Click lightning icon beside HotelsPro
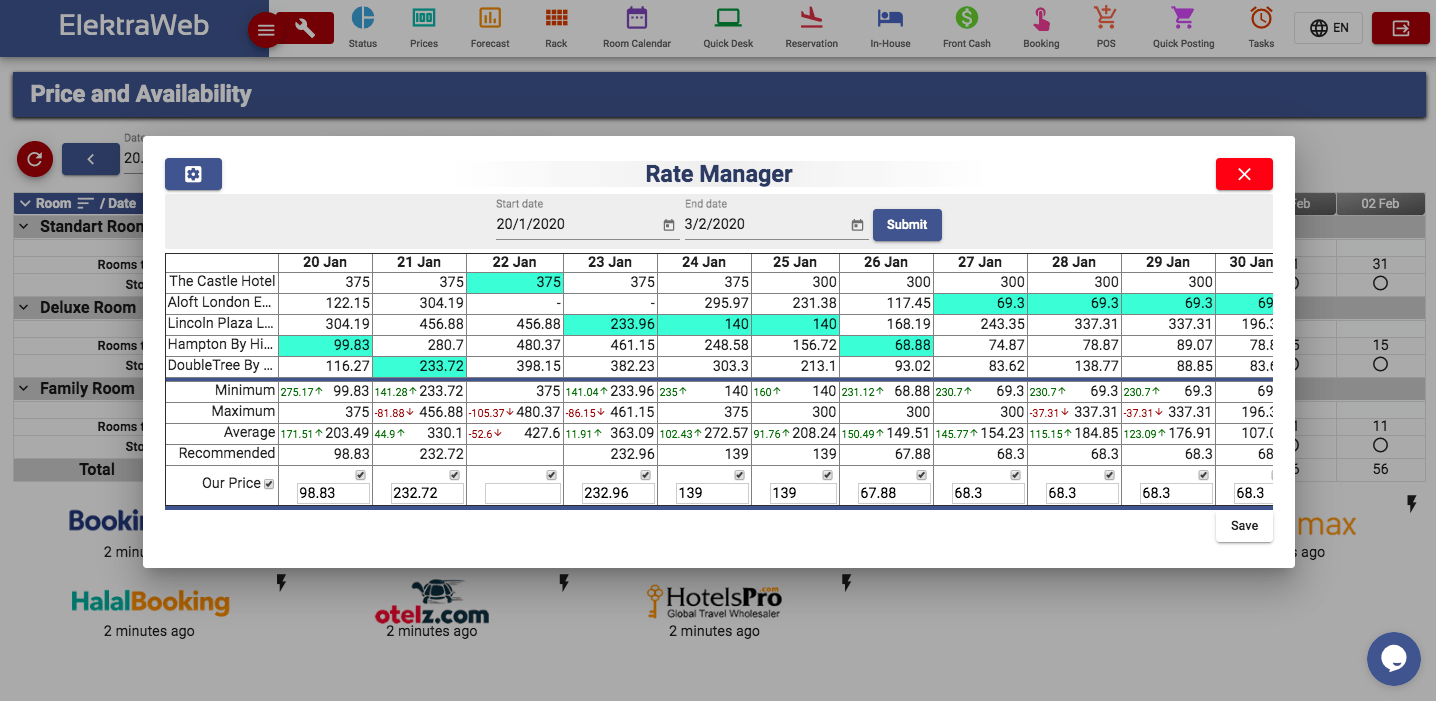Image resolution: width=1436 pixels, height=701 pixels. coord(846,582)
